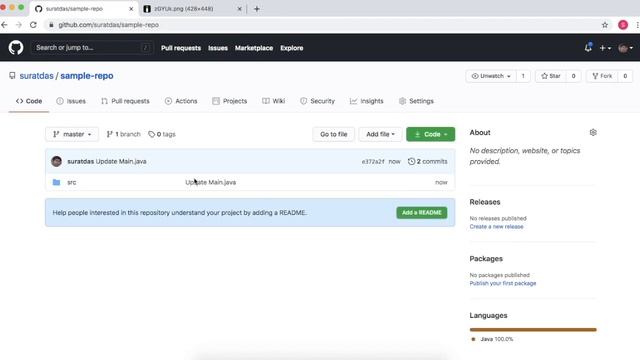Screen dimensions: 640x360
Task: Star the repository
Action: click(551, 76)
